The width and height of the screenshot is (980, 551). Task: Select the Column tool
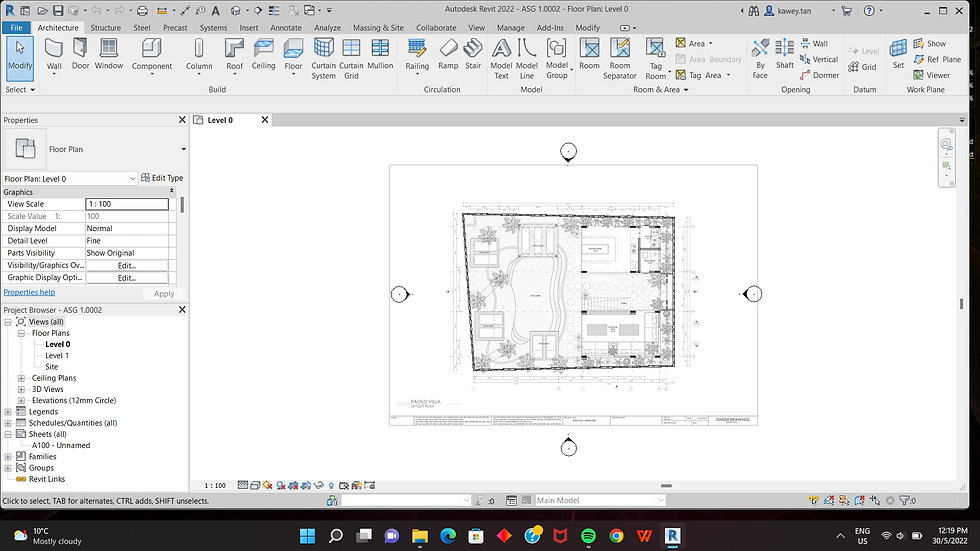pyautogui.click(x=199, y=55)
